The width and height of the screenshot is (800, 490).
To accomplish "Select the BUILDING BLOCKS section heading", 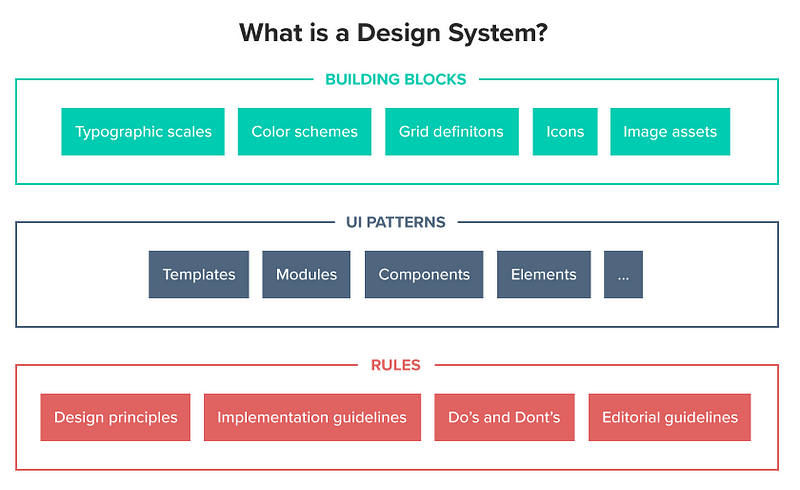I will [395, 80].
